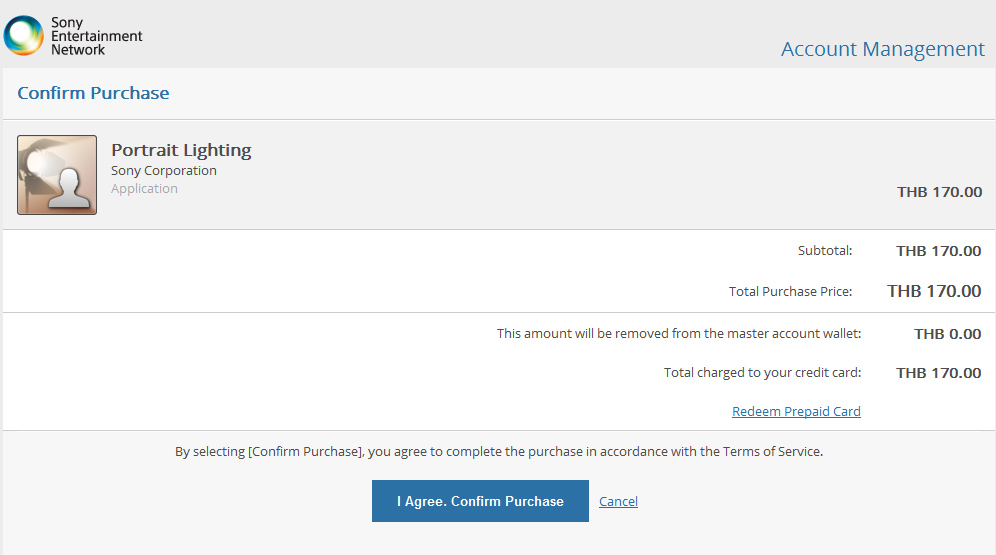
Task: Select the Portrait Lighting title text
Action: (181, 150)
